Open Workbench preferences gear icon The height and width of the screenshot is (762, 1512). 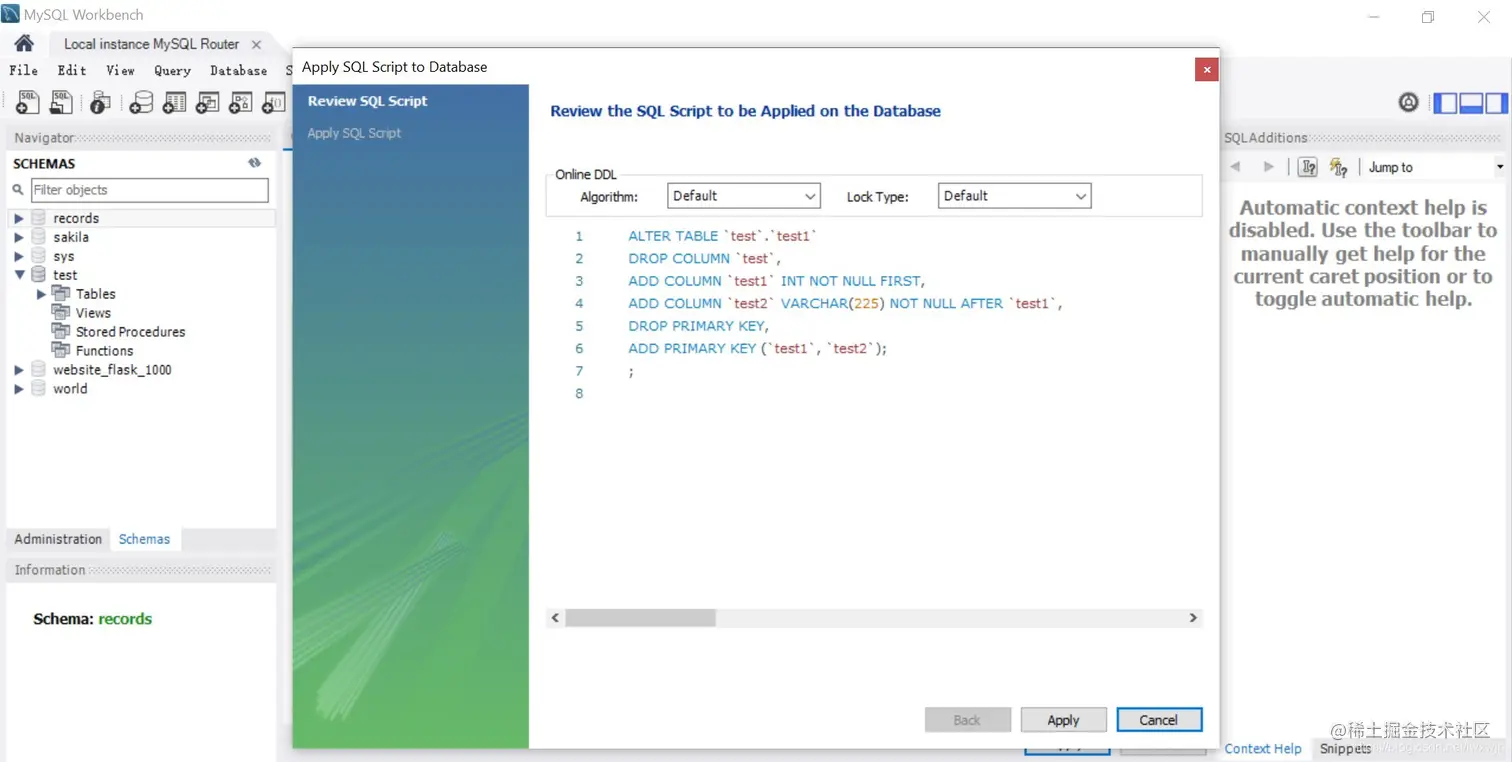pyautogui.click(x=1408, y=102)
